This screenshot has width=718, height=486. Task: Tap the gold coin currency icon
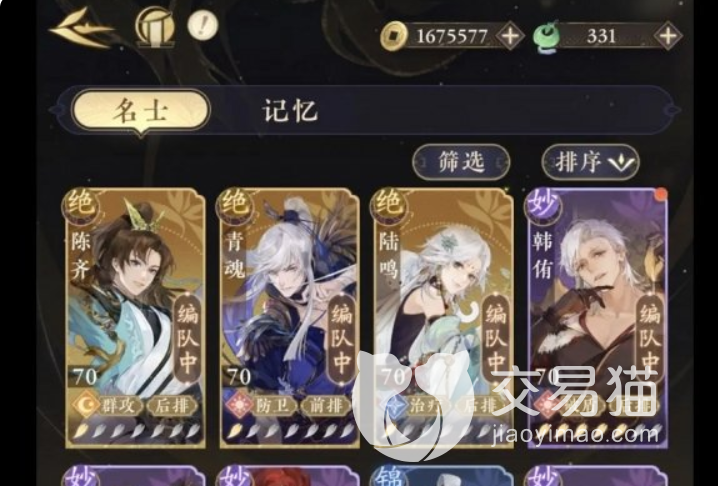coord(393,36)
